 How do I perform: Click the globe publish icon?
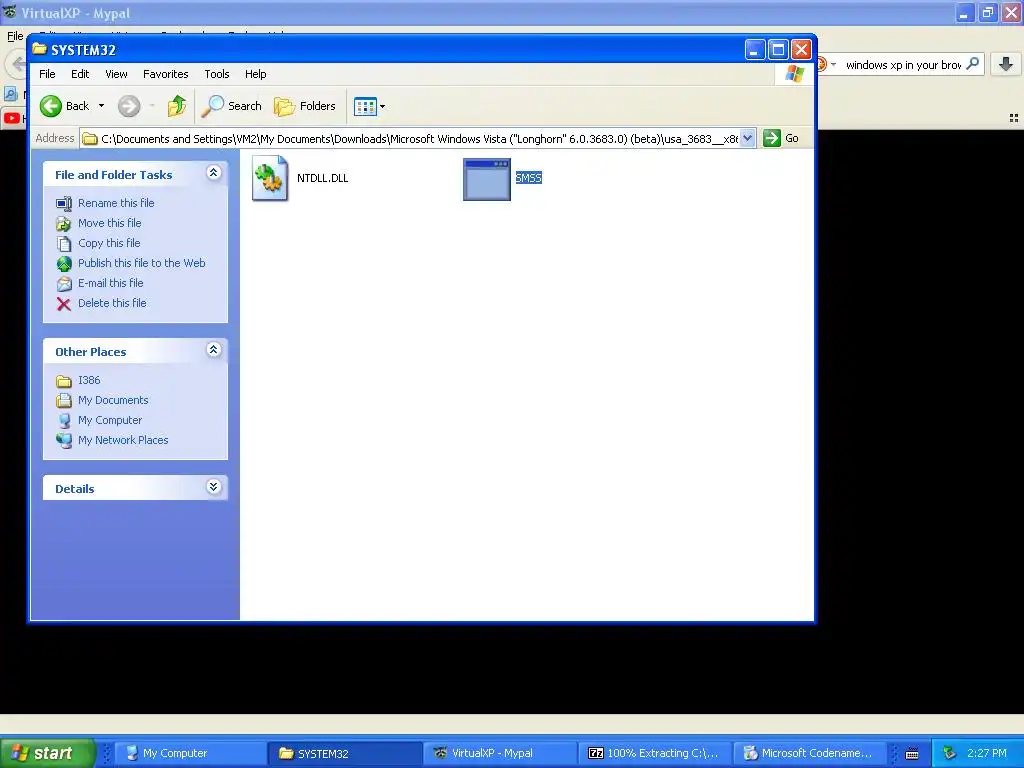pyautogui.click(x=63, y=264)
